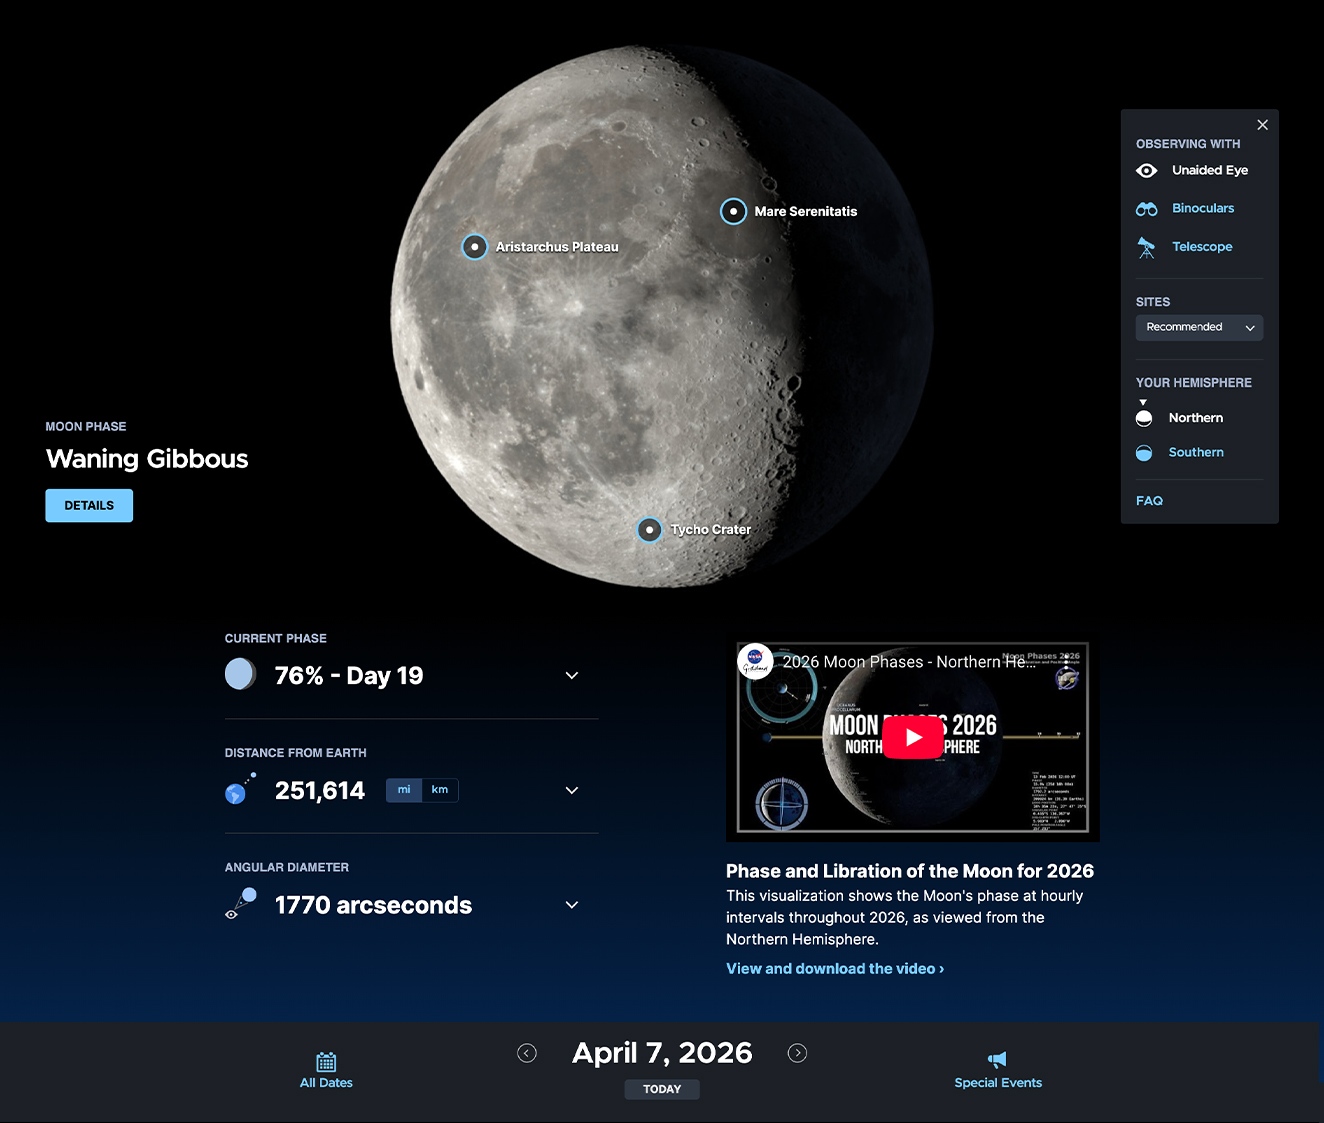Click the Tycho Crater marker

coord(649,530)
